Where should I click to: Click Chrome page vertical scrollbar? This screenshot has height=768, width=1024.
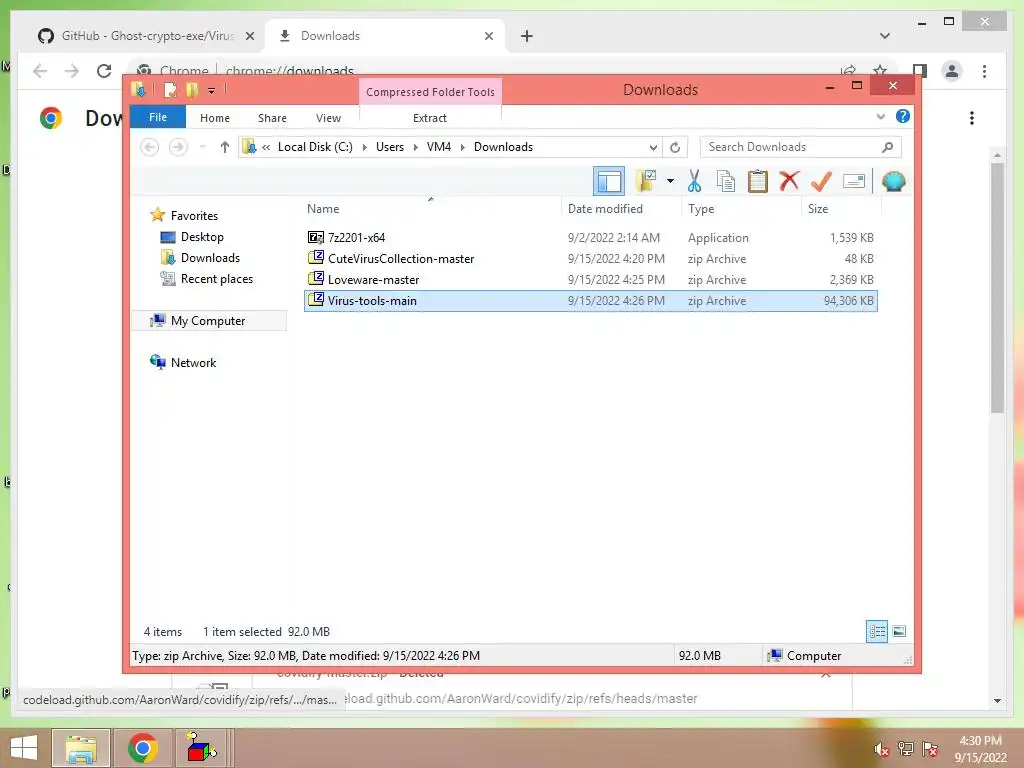click(x=997, y=287)
